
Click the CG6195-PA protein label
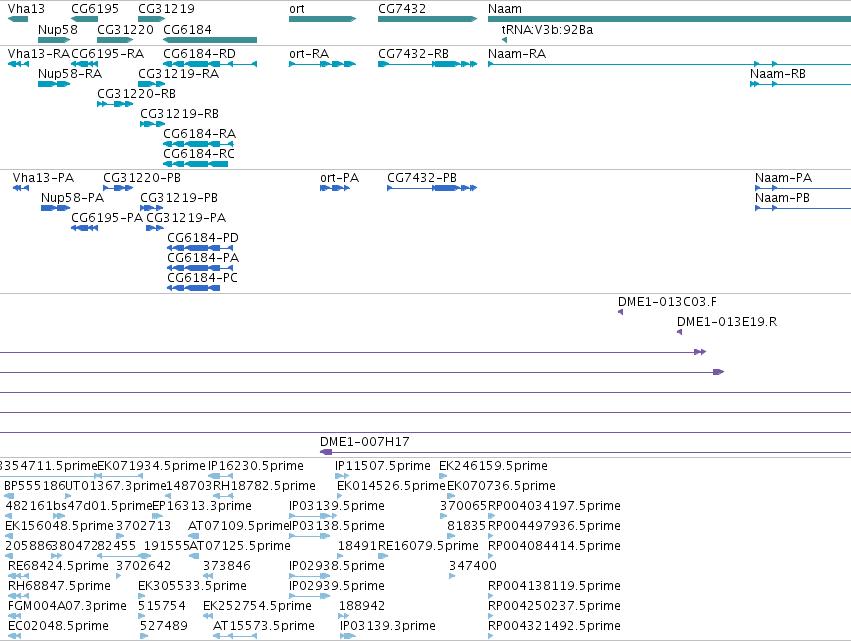tap(107, 218)
